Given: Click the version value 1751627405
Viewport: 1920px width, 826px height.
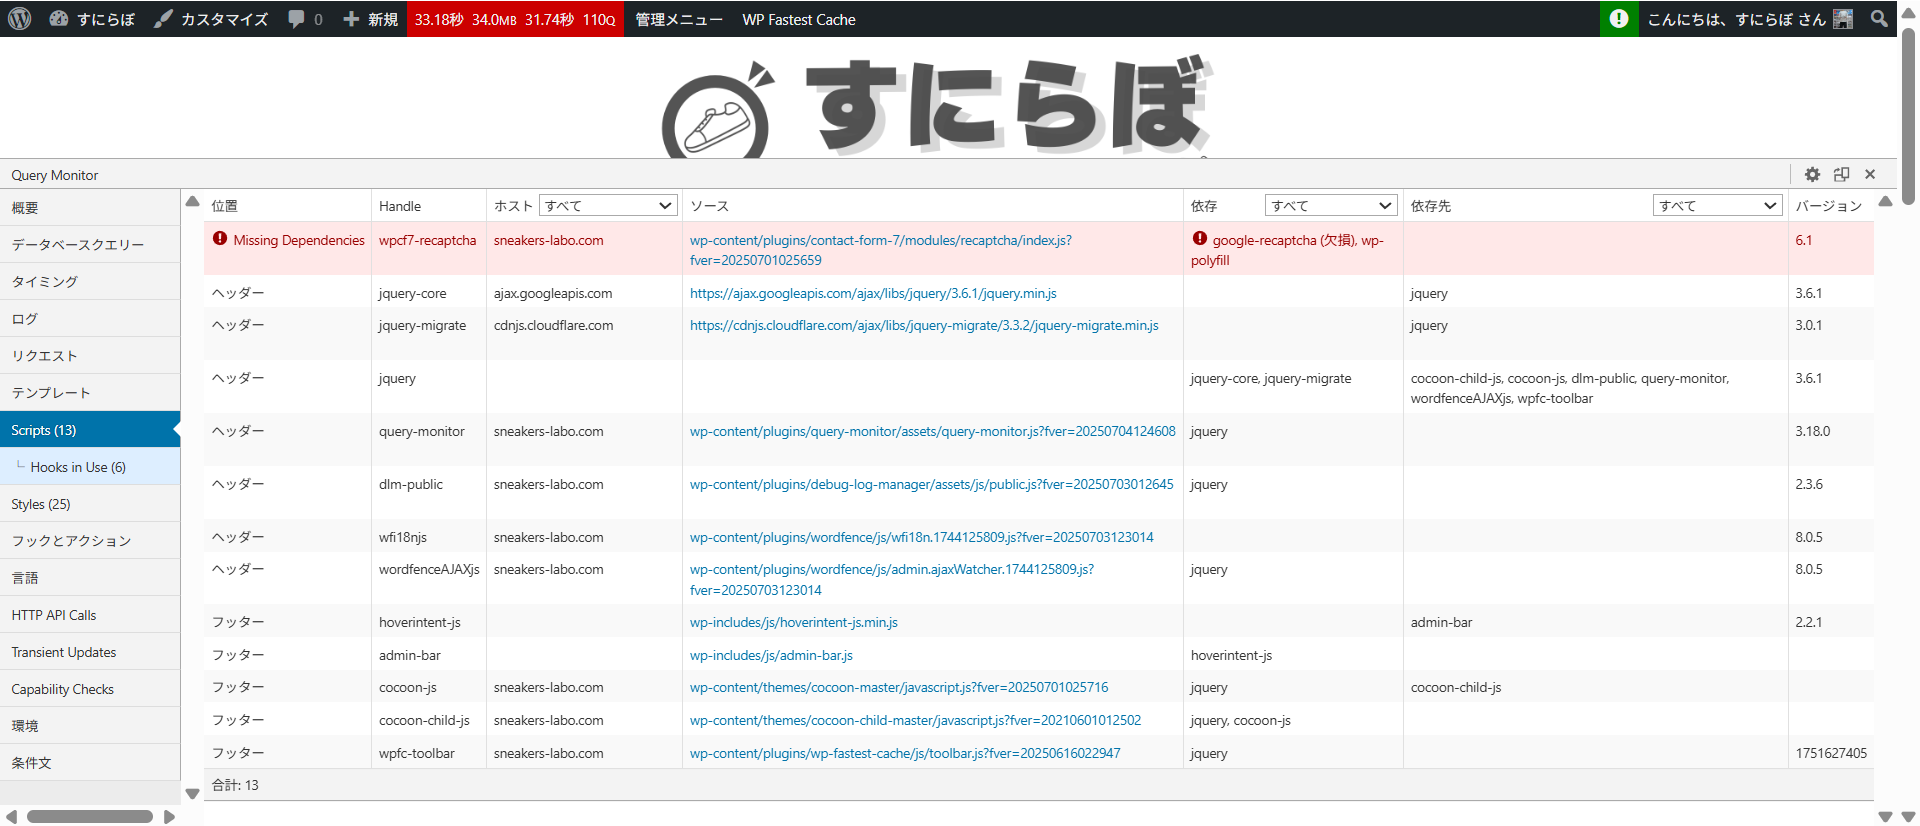Looking at the screenshot, I should coord(1831,753).
